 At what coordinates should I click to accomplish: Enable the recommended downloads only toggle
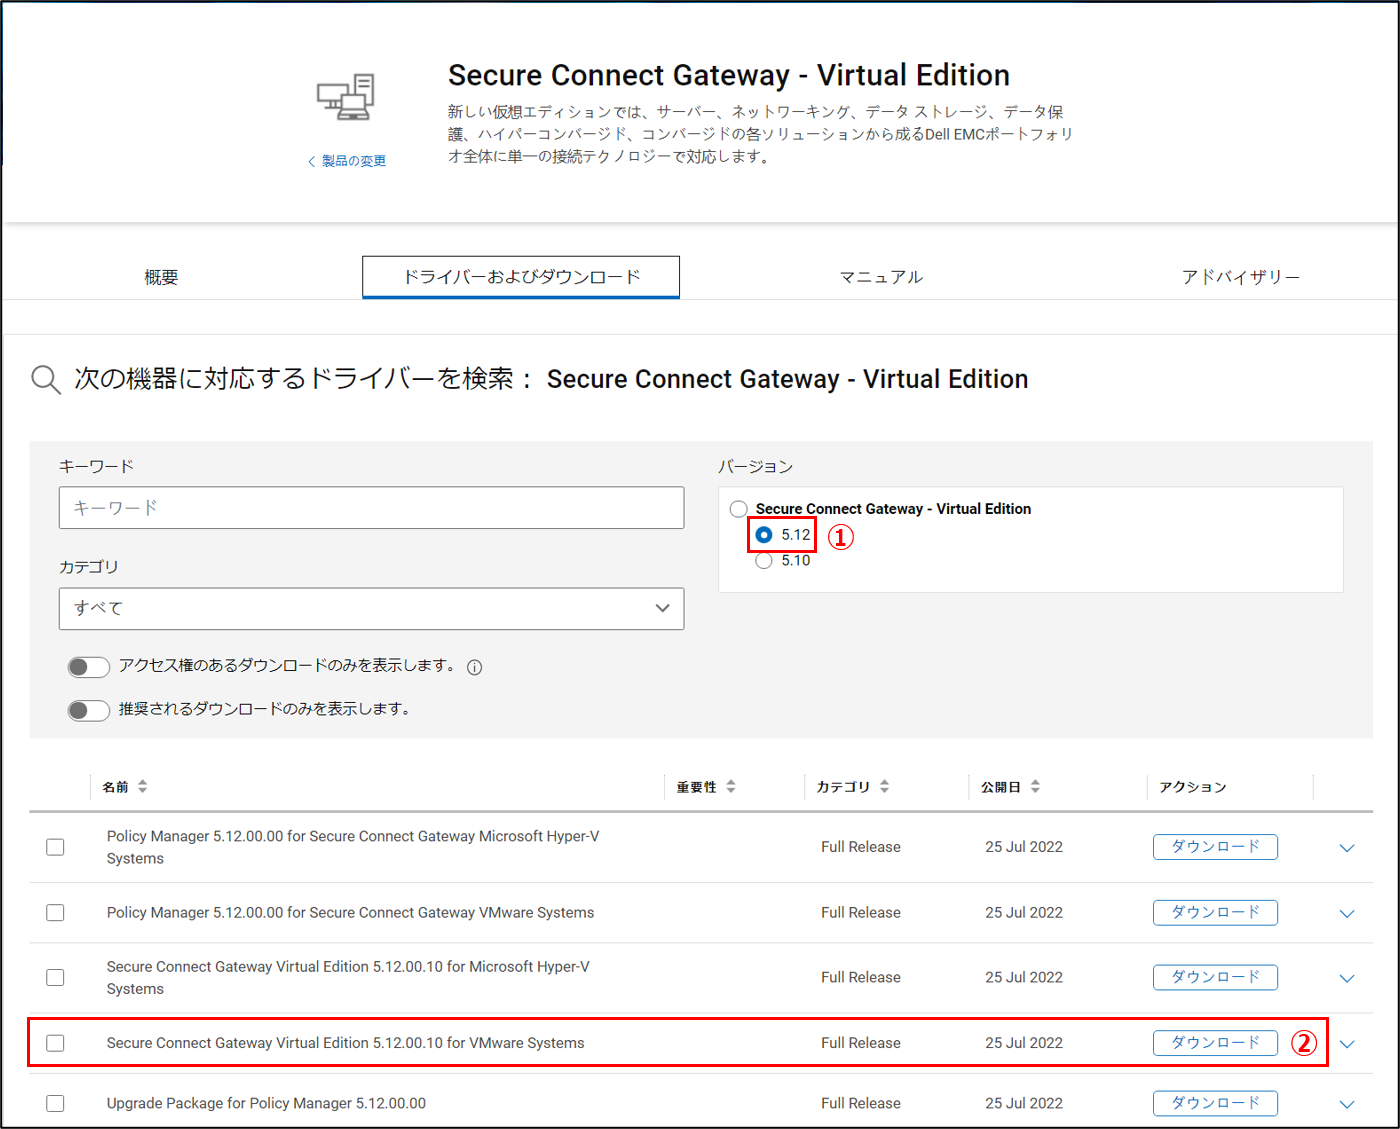point(88,710)
